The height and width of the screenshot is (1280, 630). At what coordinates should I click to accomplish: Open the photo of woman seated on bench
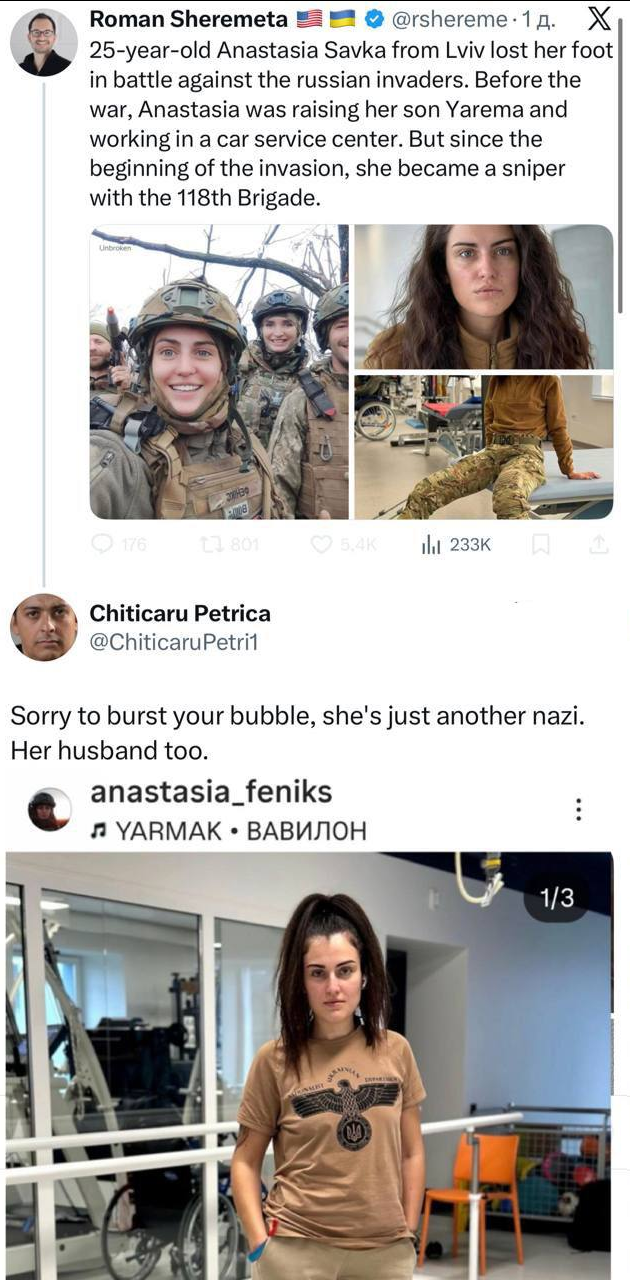pos(484,447)
